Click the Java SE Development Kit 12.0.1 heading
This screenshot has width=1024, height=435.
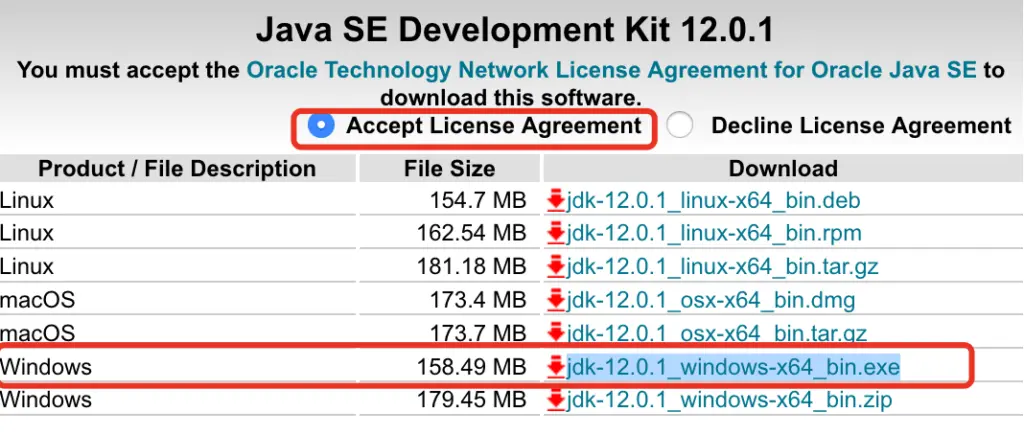click(x=514, y=30)
